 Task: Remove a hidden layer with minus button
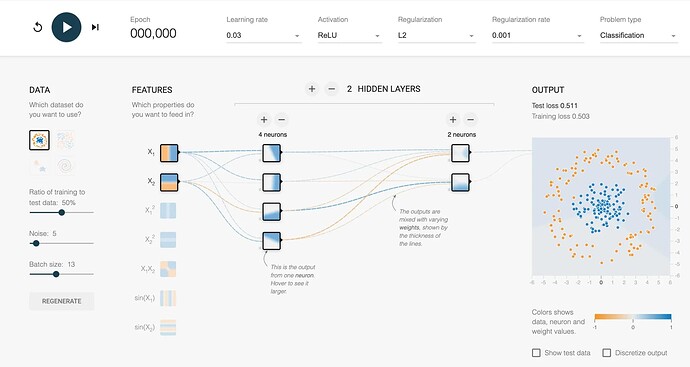[x=331, y=89]
